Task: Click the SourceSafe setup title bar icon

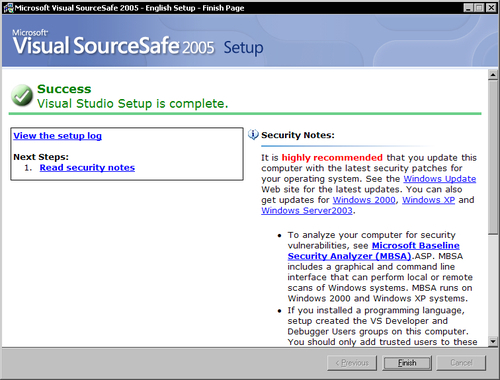Action: click(8, 8)
